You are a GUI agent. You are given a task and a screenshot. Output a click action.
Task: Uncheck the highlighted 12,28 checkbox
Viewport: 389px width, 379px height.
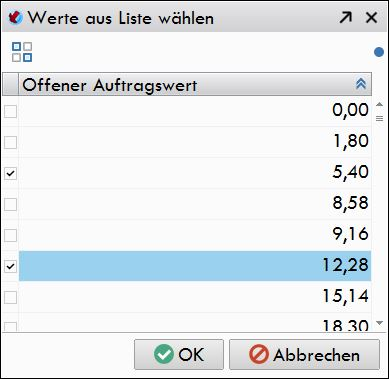pos(10,266)
